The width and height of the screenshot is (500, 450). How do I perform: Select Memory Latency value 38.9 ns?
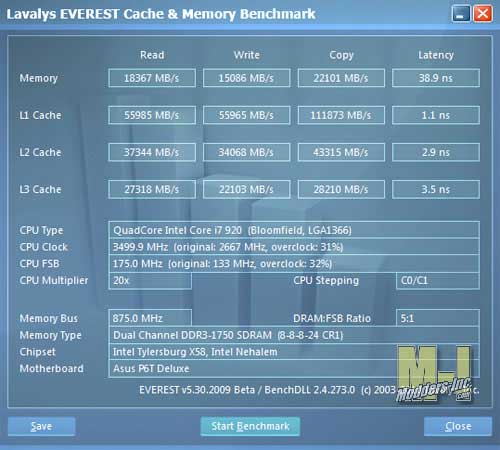pyautogui.click(x=436, y=78)
